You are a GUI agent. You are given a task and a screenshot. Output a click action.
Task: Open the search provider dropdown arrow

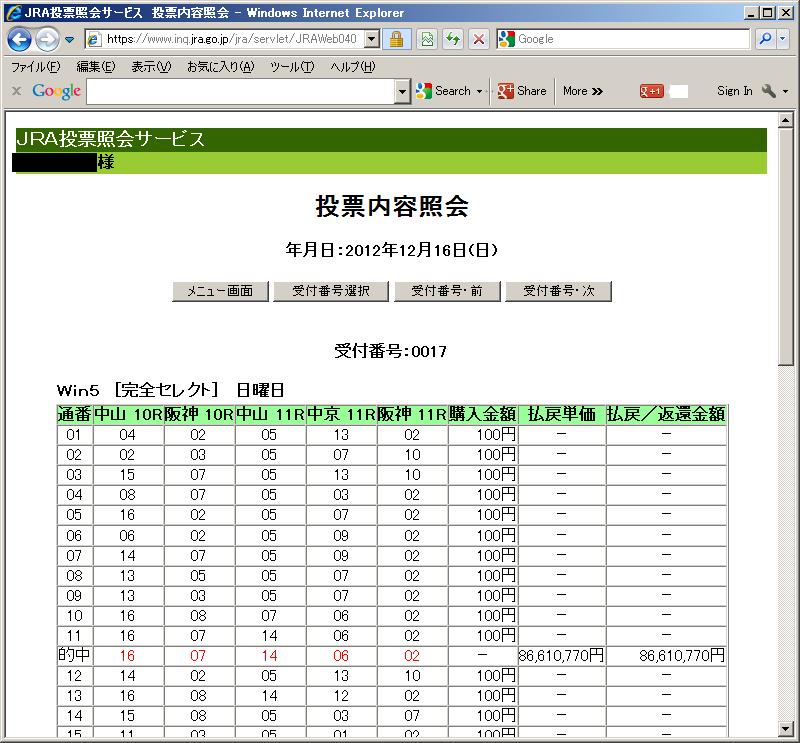(x=783, y=39)
